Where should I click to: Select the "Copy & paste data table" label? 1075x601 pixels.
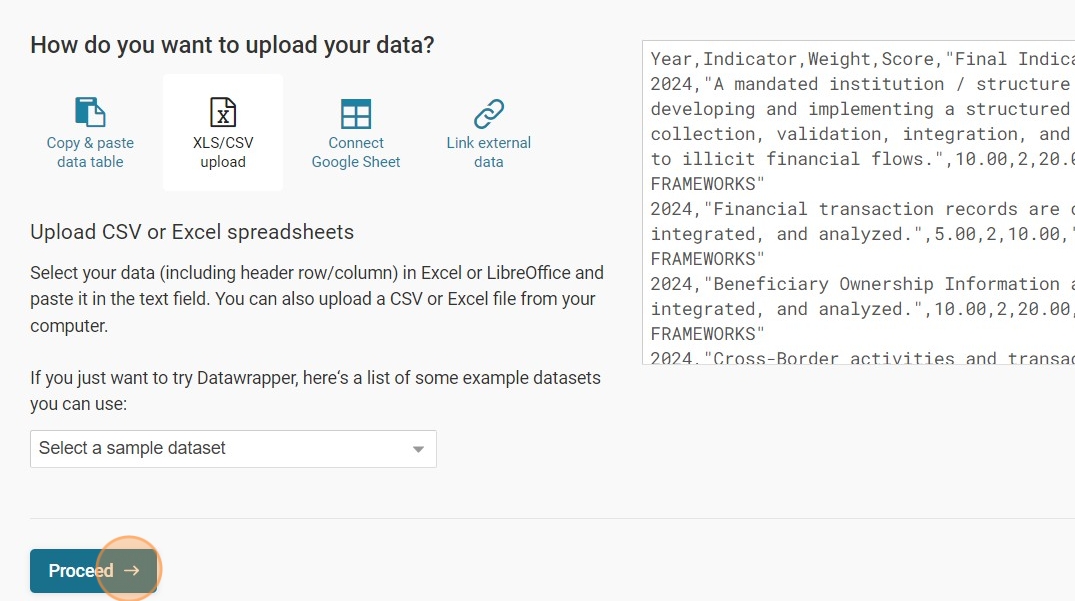[90, 152]
